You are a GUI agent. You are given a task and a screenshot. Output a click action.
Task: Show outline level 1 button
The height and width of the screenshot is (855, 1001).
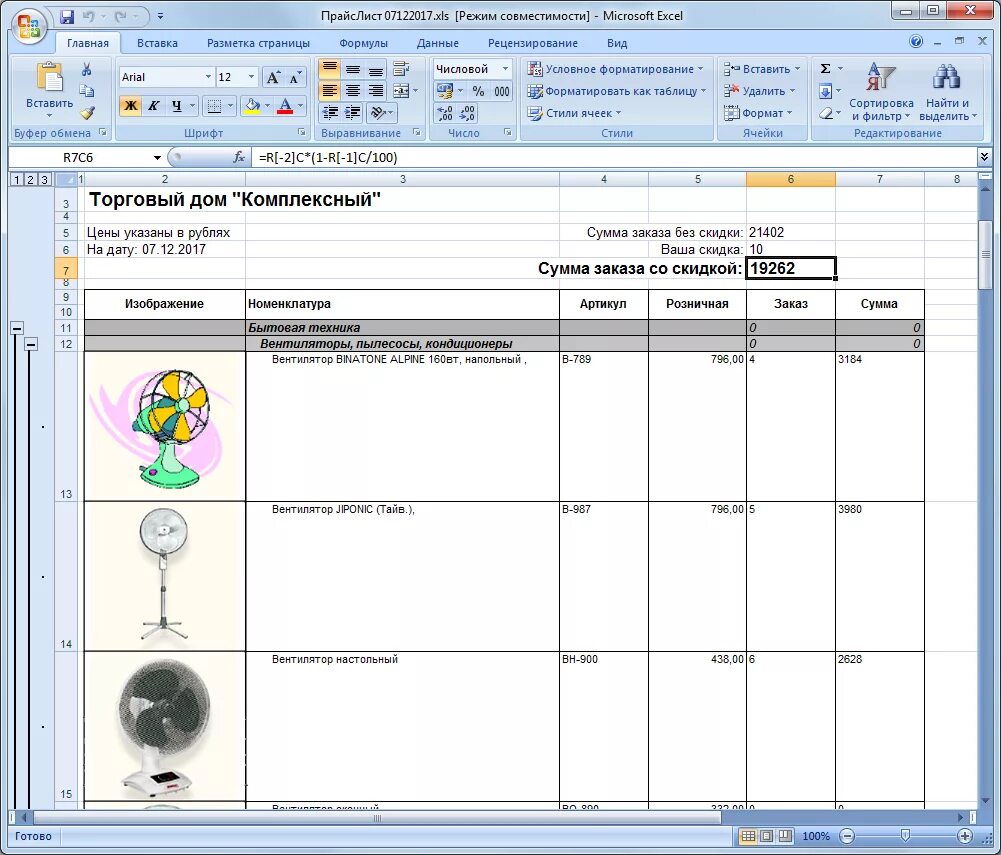tap(17, 179)
